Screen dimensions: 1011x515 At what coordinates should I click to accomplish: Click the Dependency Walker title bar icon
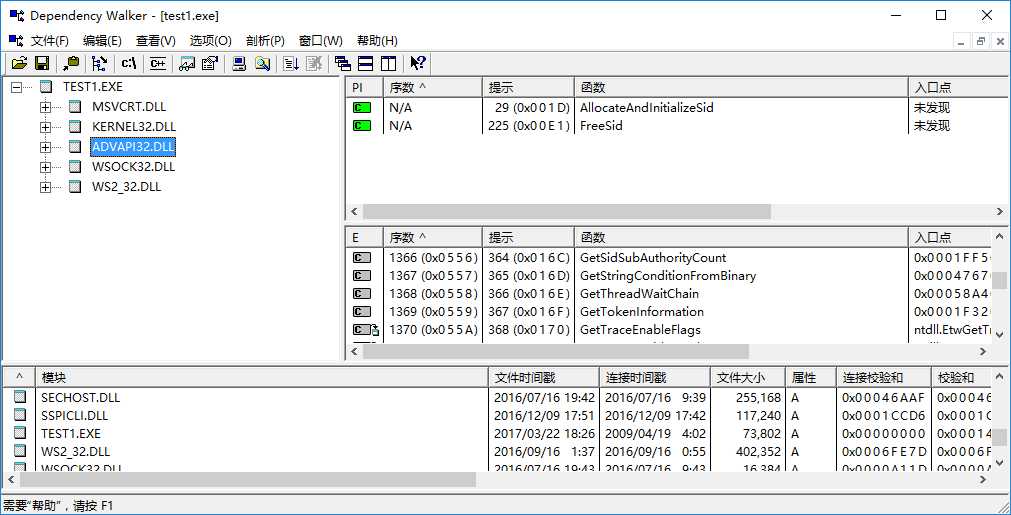point(16,14)
